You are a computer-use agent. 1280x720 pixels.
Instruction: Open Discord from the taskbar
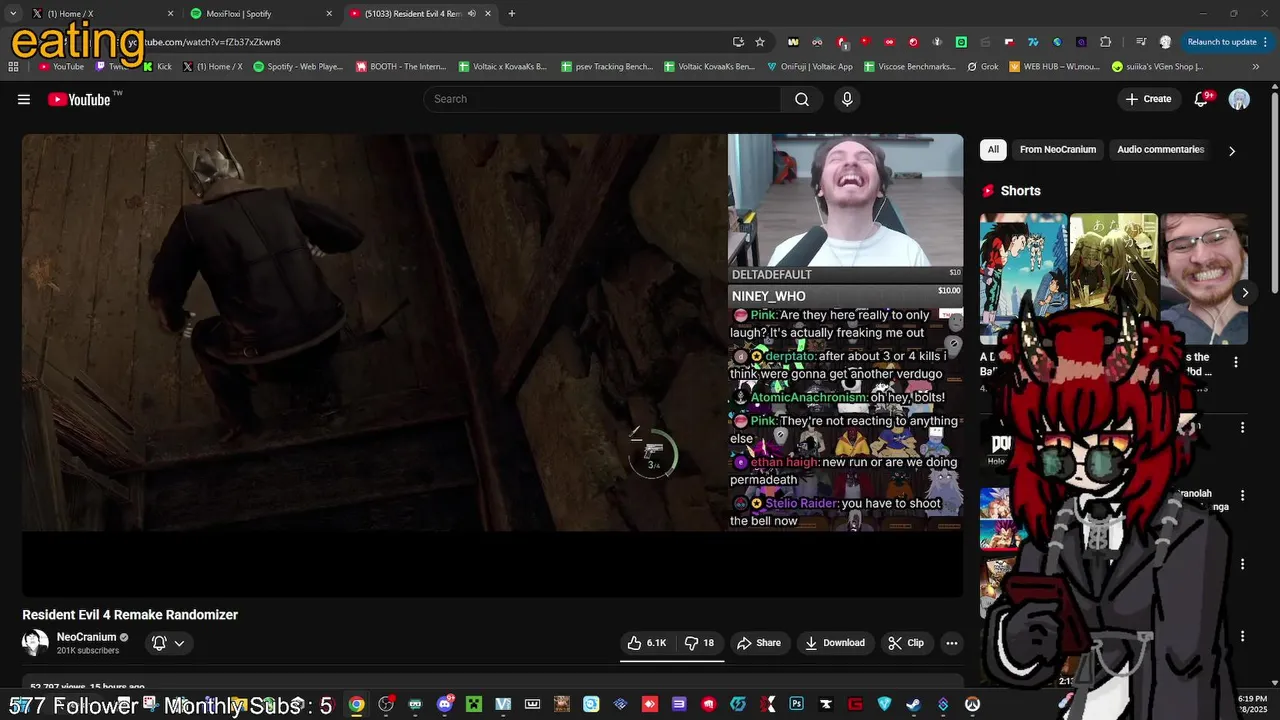coord(444,705)
